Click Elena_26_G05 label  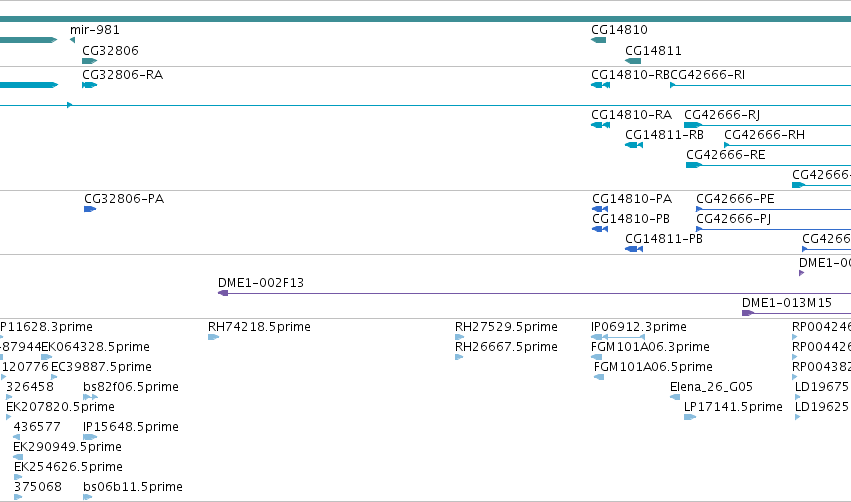pyautogui.click(x=712, y=387)
